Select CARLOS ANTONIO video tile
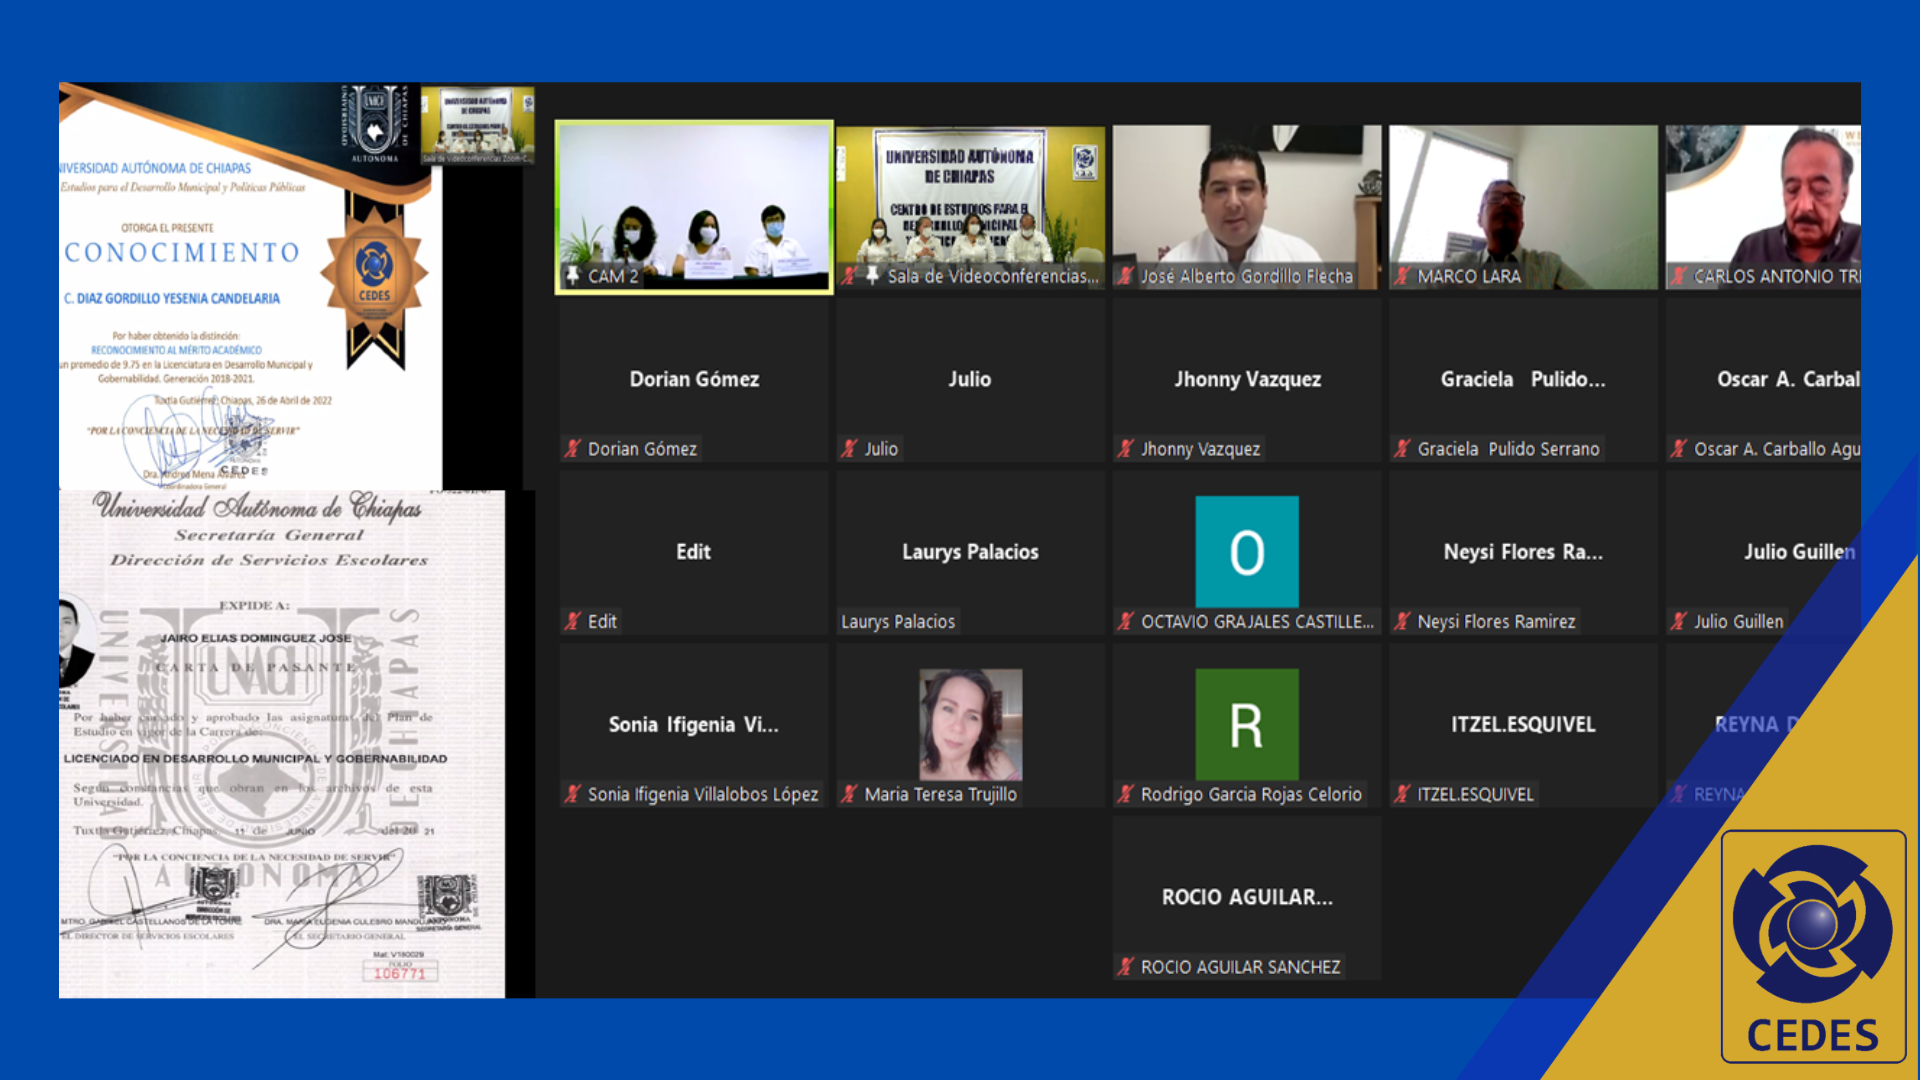The height and width of the screenshot is (1080, 1920). [1763, 207]
